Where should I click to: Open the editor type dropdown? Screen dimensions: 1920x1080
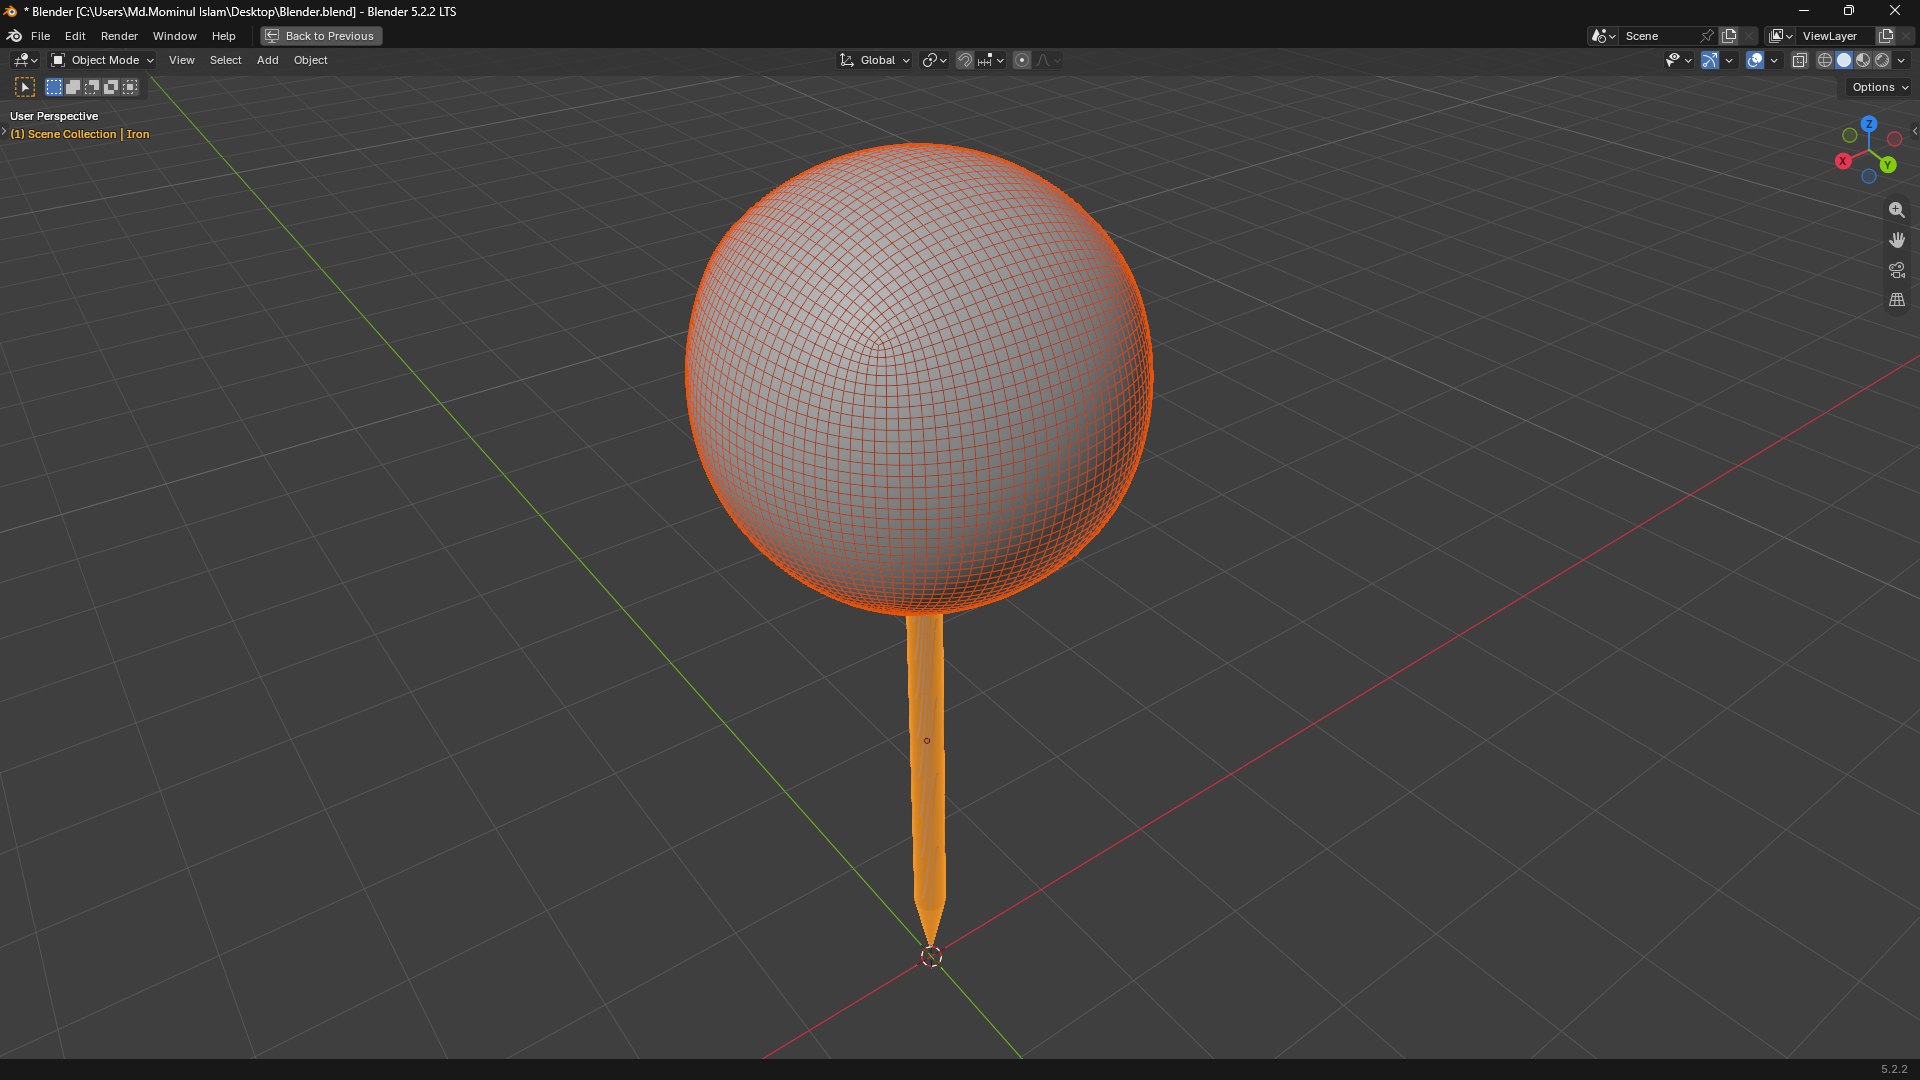[25, 61]
